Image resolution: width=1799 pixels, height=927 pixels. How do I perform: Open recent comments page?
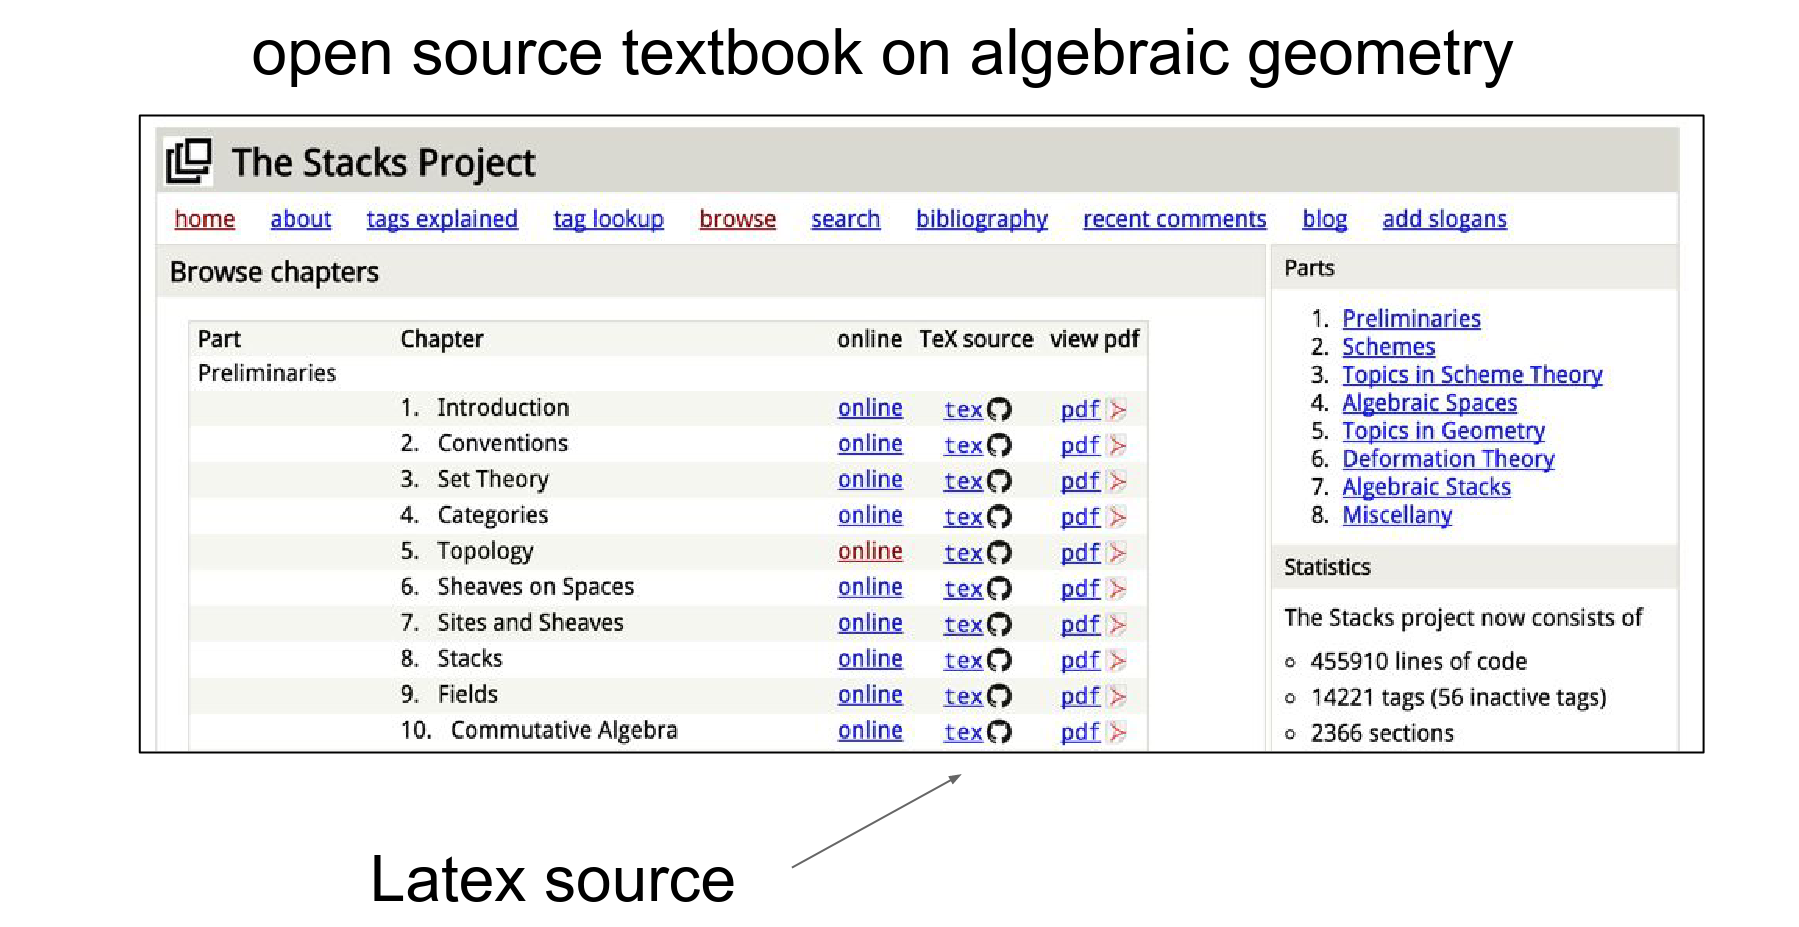point(1174,219)
